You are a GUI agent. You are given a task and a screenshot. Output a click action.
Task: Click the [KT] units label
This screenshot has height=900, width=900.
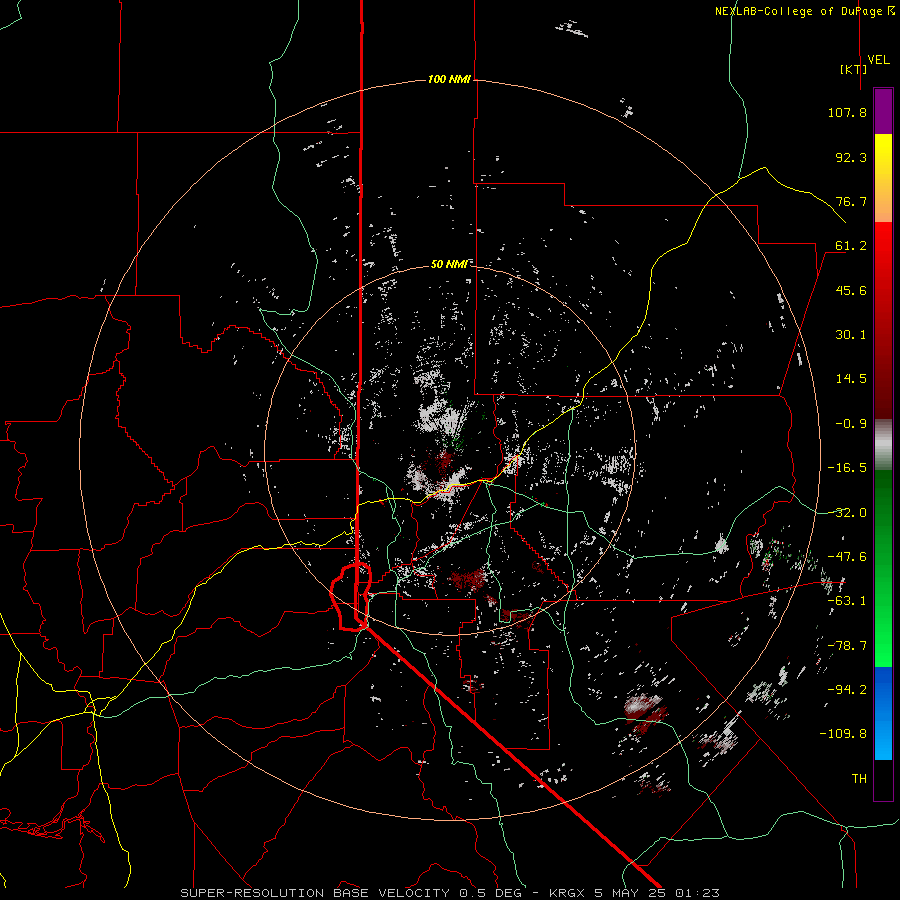click(854, 69)
